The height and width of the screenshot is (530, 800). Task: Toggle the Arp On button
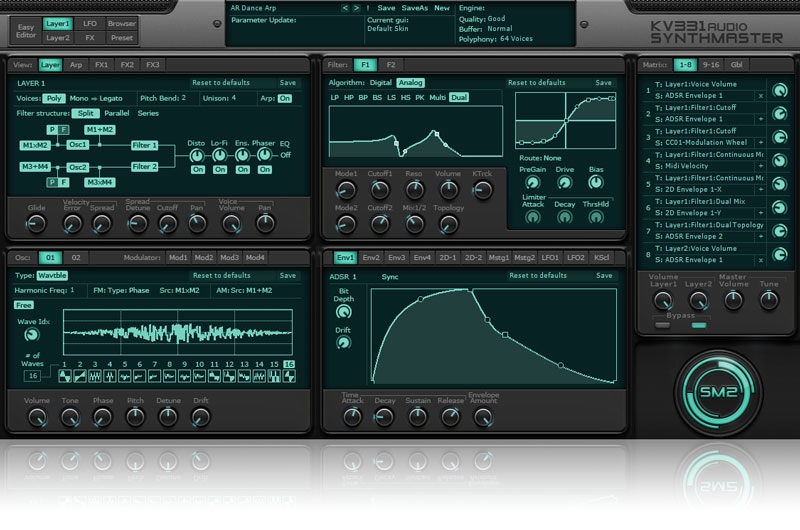(x=285, y=98)
